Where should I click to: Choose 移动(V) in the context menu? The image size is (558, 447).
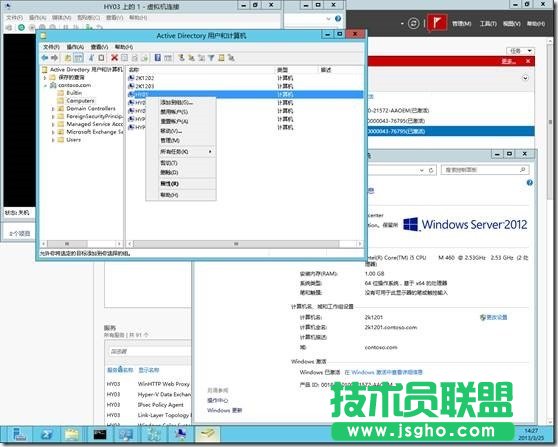pos(181,131)
